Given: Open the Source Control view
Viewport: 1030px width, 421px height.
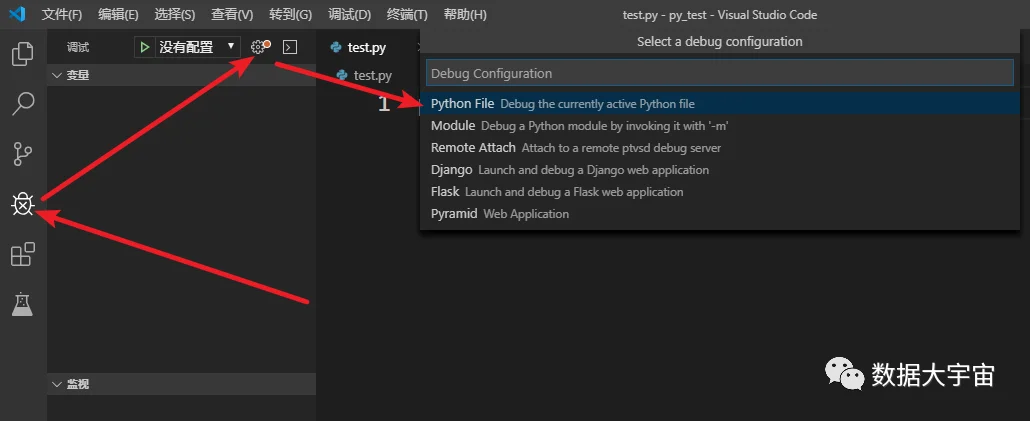Looking at the screenshot, I should (23, 154).
